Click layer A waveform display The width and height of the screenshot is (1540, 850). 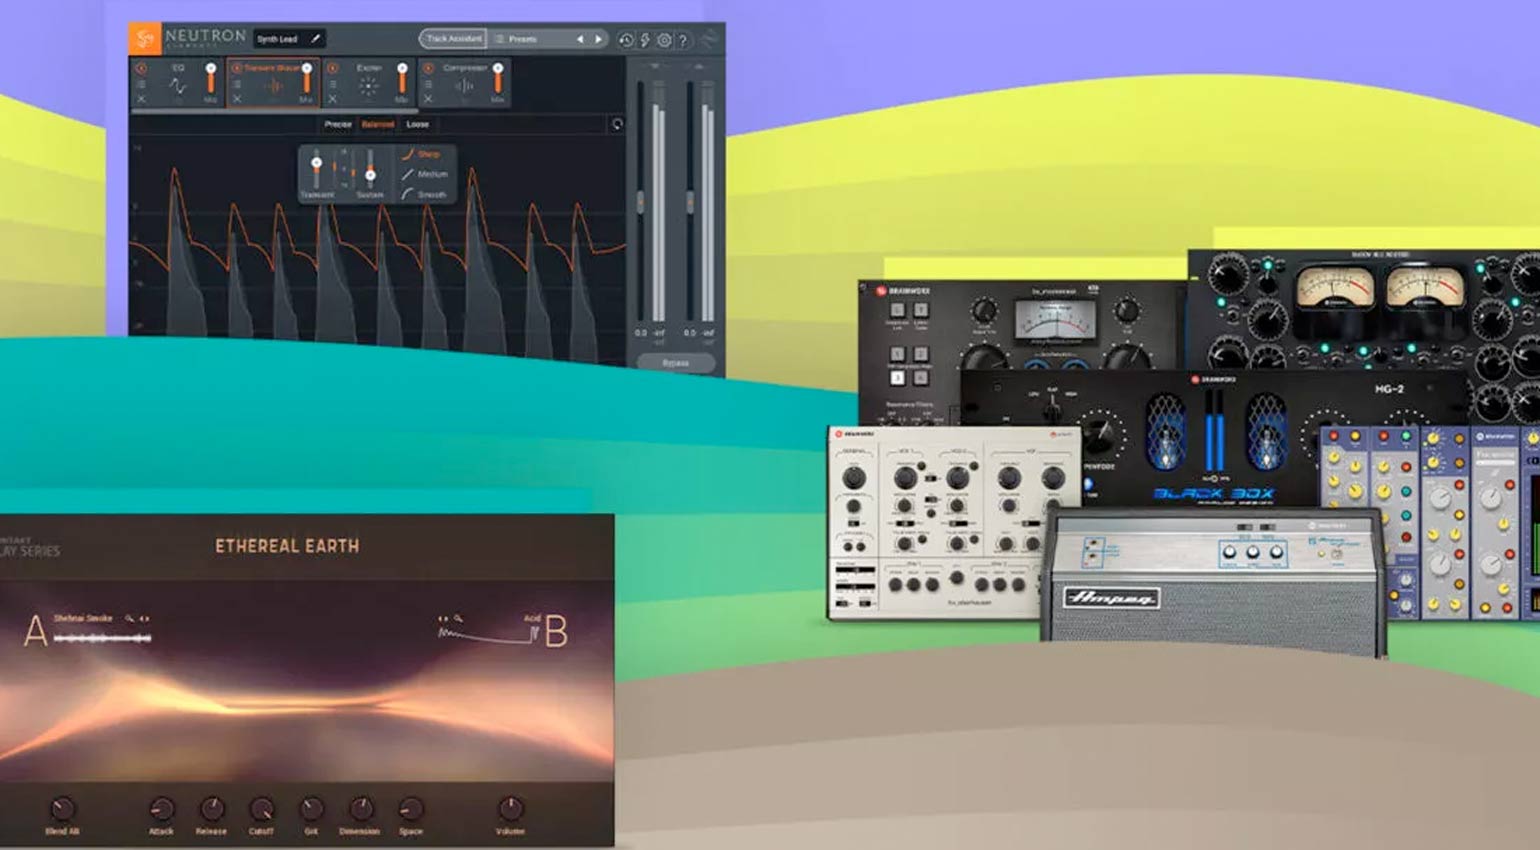[x=102, y=638]
